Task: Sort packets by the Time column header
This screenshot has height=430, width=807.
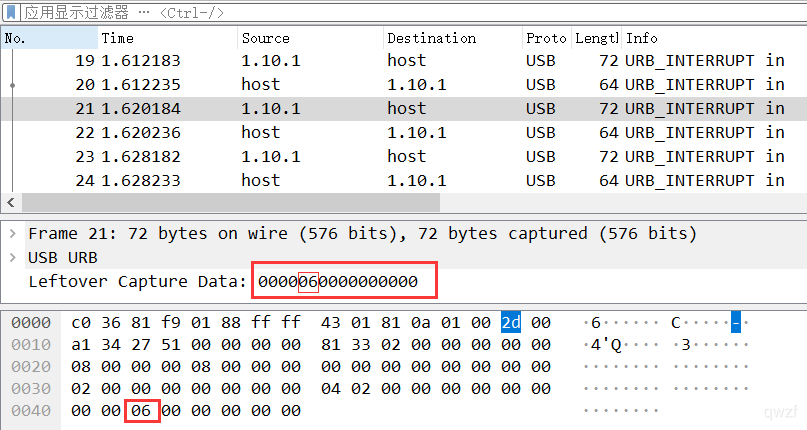Action: pyautogui.click(x=168, y=38)
